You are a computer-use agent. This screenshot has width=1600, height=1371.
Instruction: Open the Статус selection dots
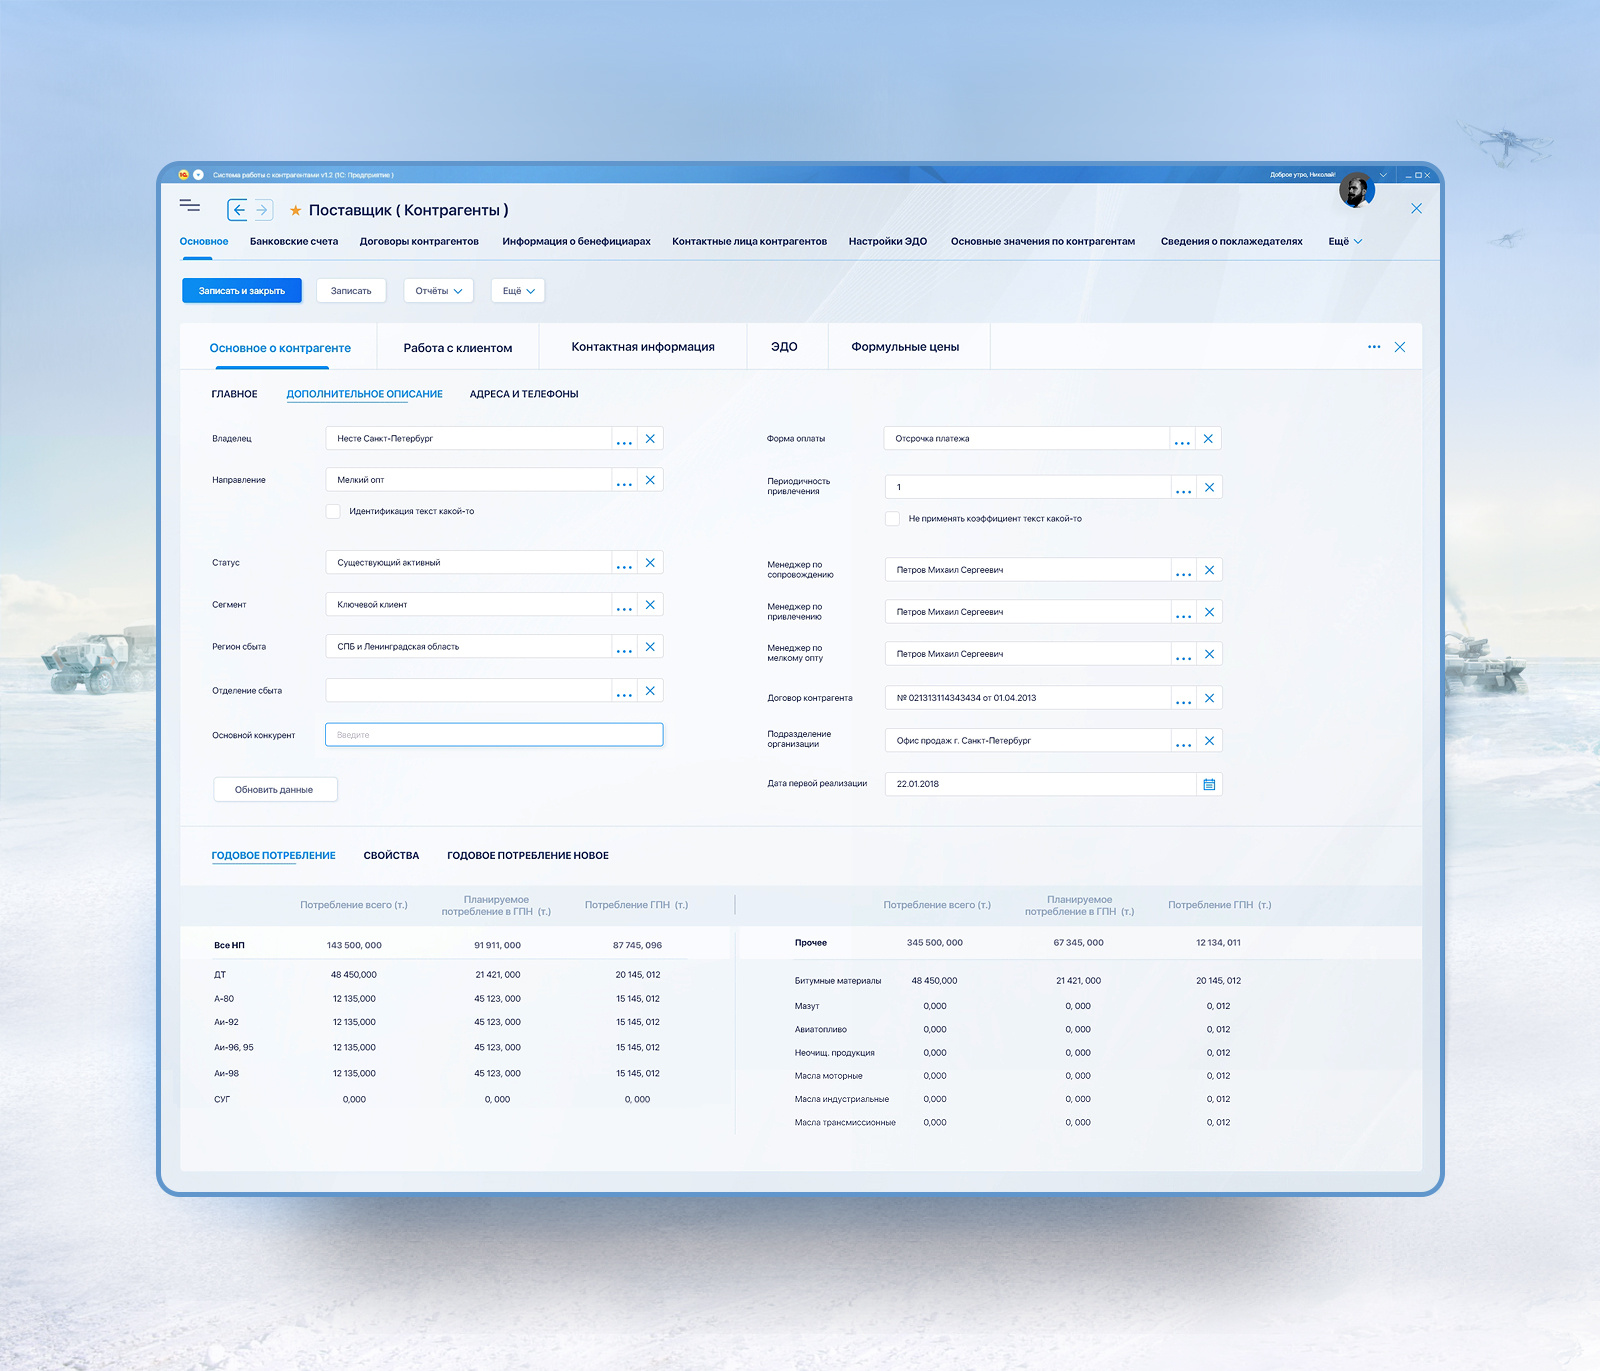click(x=624, y=565)
